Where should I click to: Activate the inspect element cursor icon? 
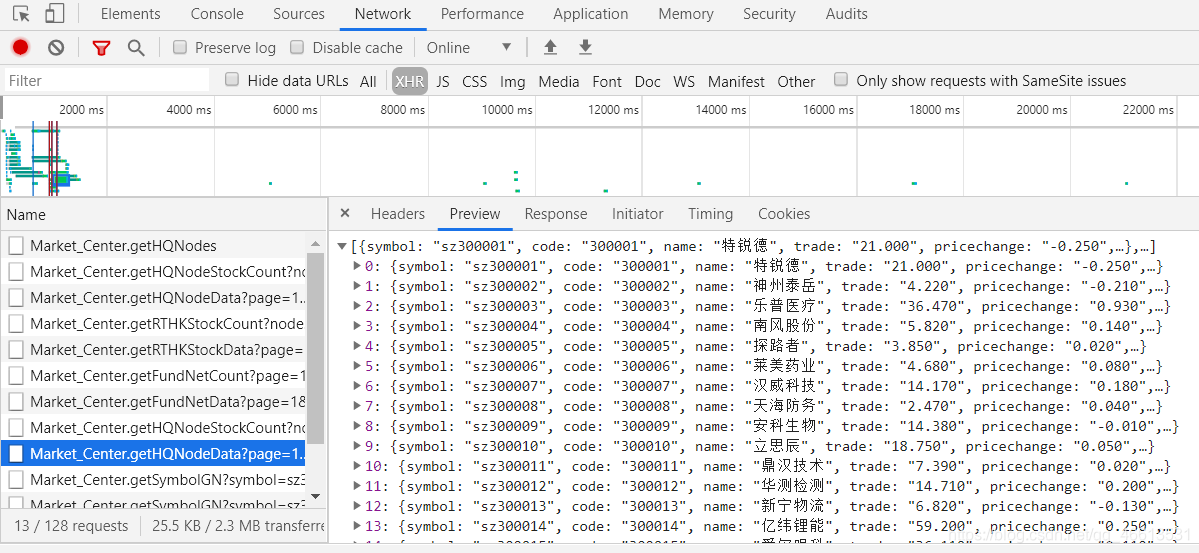point(22,14)
